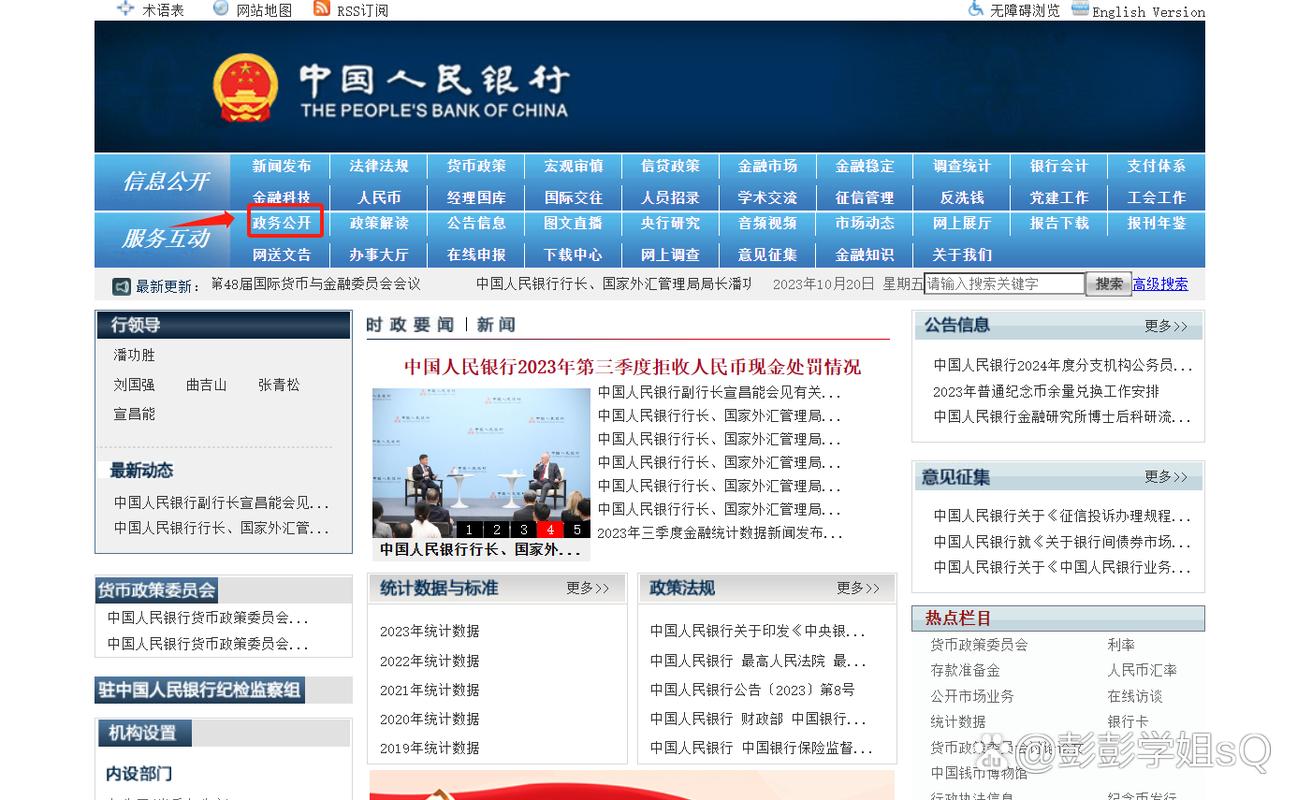The image size is (1297, 800).
Task: Click the 无障碍浏览 accessibility icon
Action: pyautogui.click(x=976, y=9)
